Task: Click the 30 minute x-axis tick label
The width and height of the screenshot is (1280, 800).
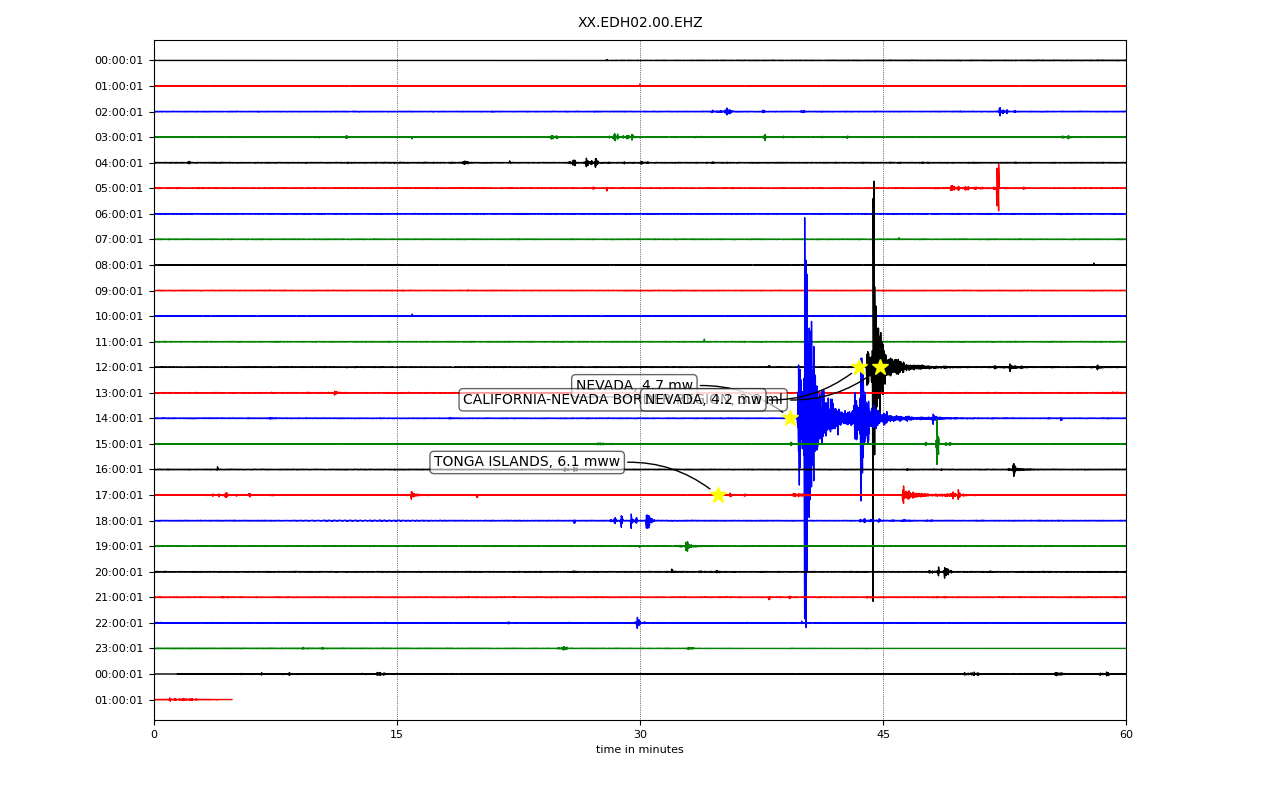Action: (640, 735)
